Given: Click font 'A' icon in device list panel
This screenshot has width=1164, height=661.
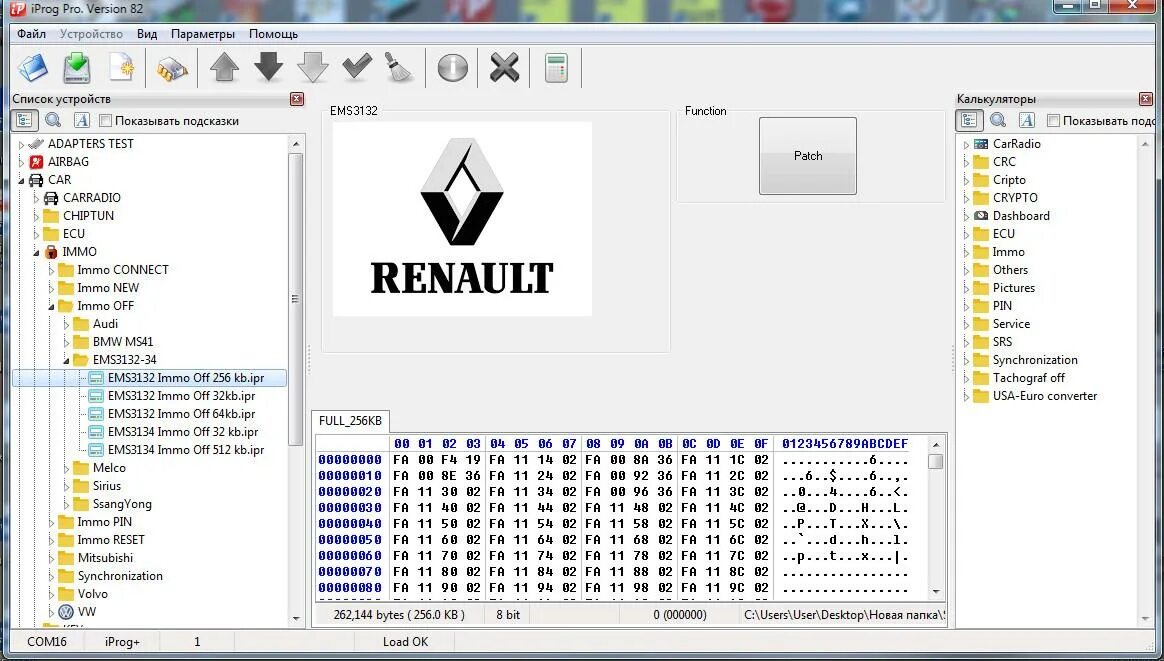Looking at the screenshot, I should [x=82, y=120].
